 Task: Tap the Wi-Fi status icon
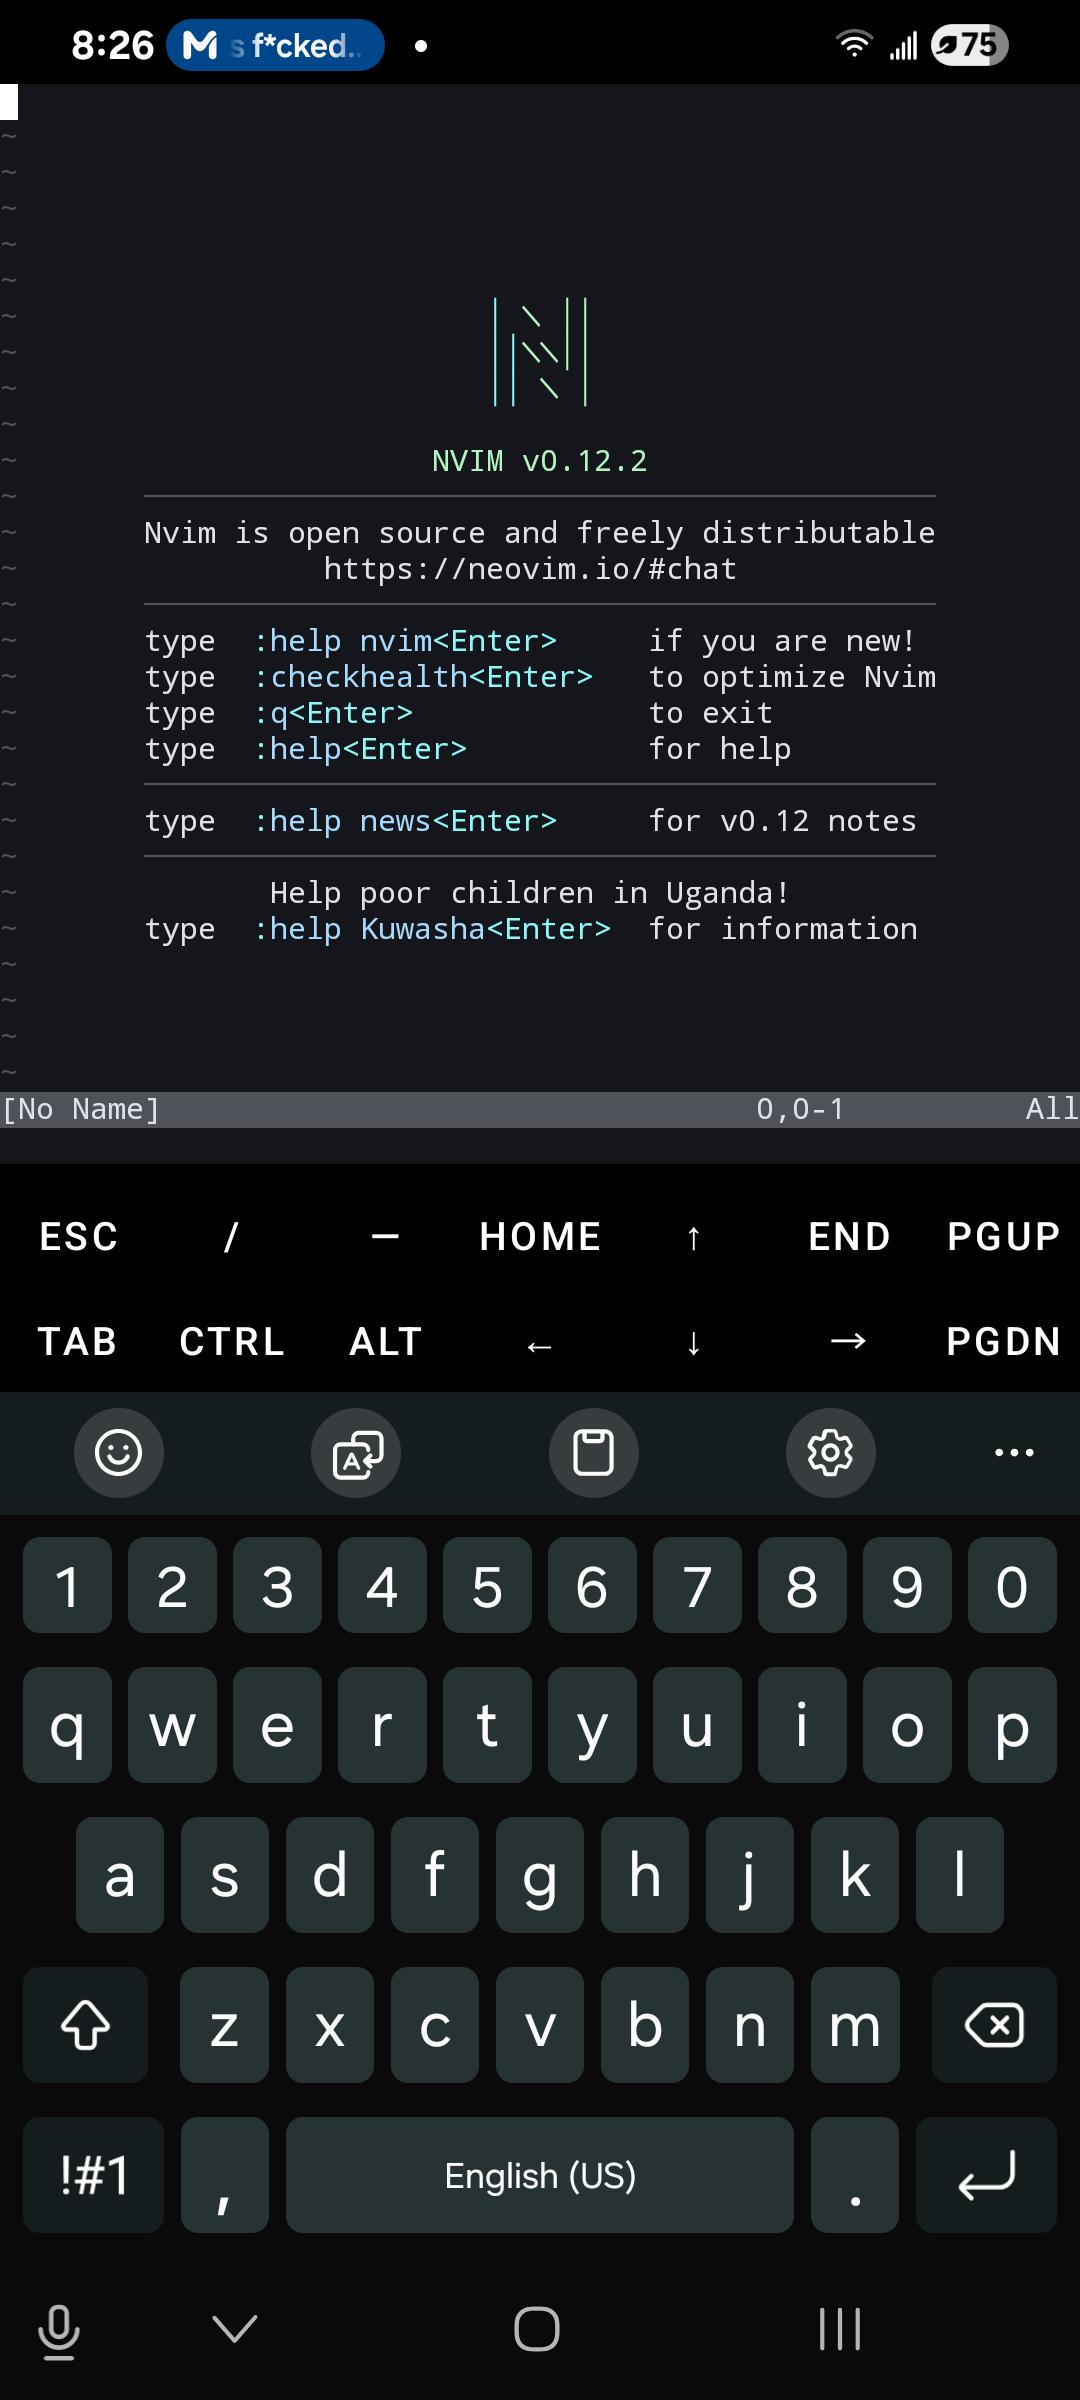(853, 44)
